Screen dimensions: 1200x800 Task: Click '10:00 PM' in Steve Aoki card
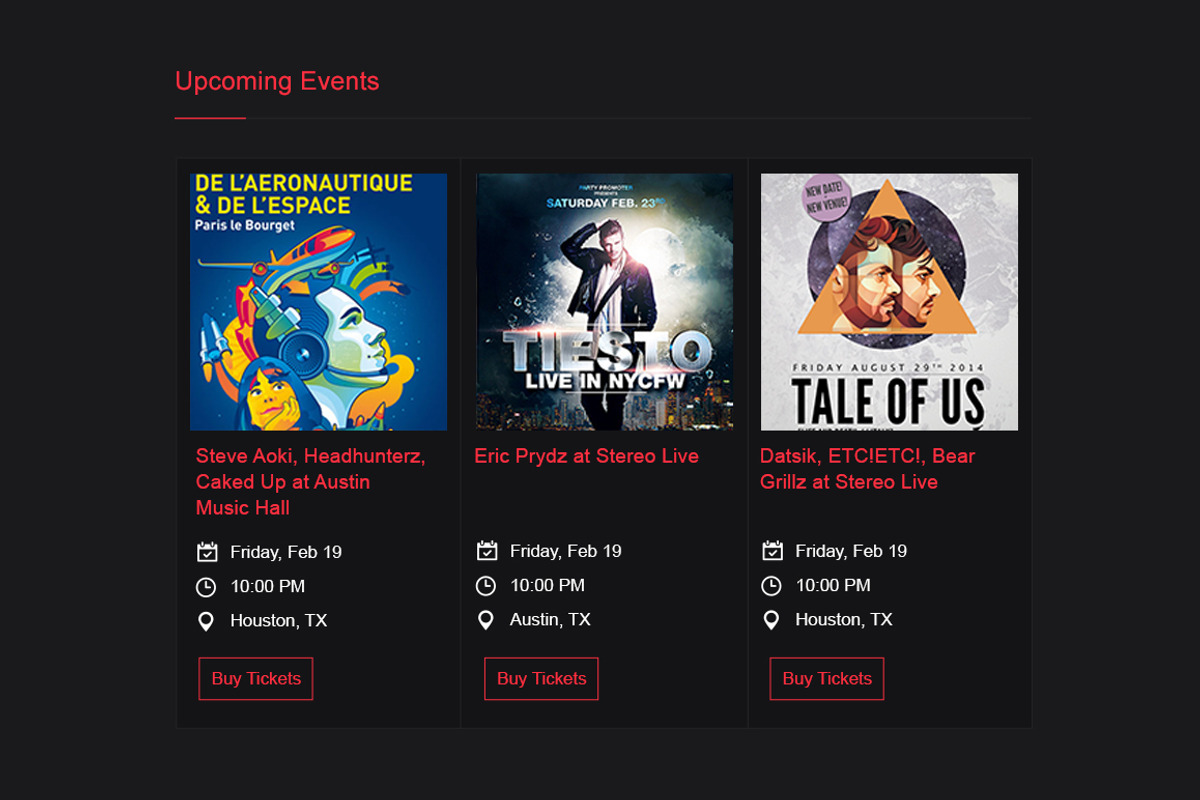268,587
